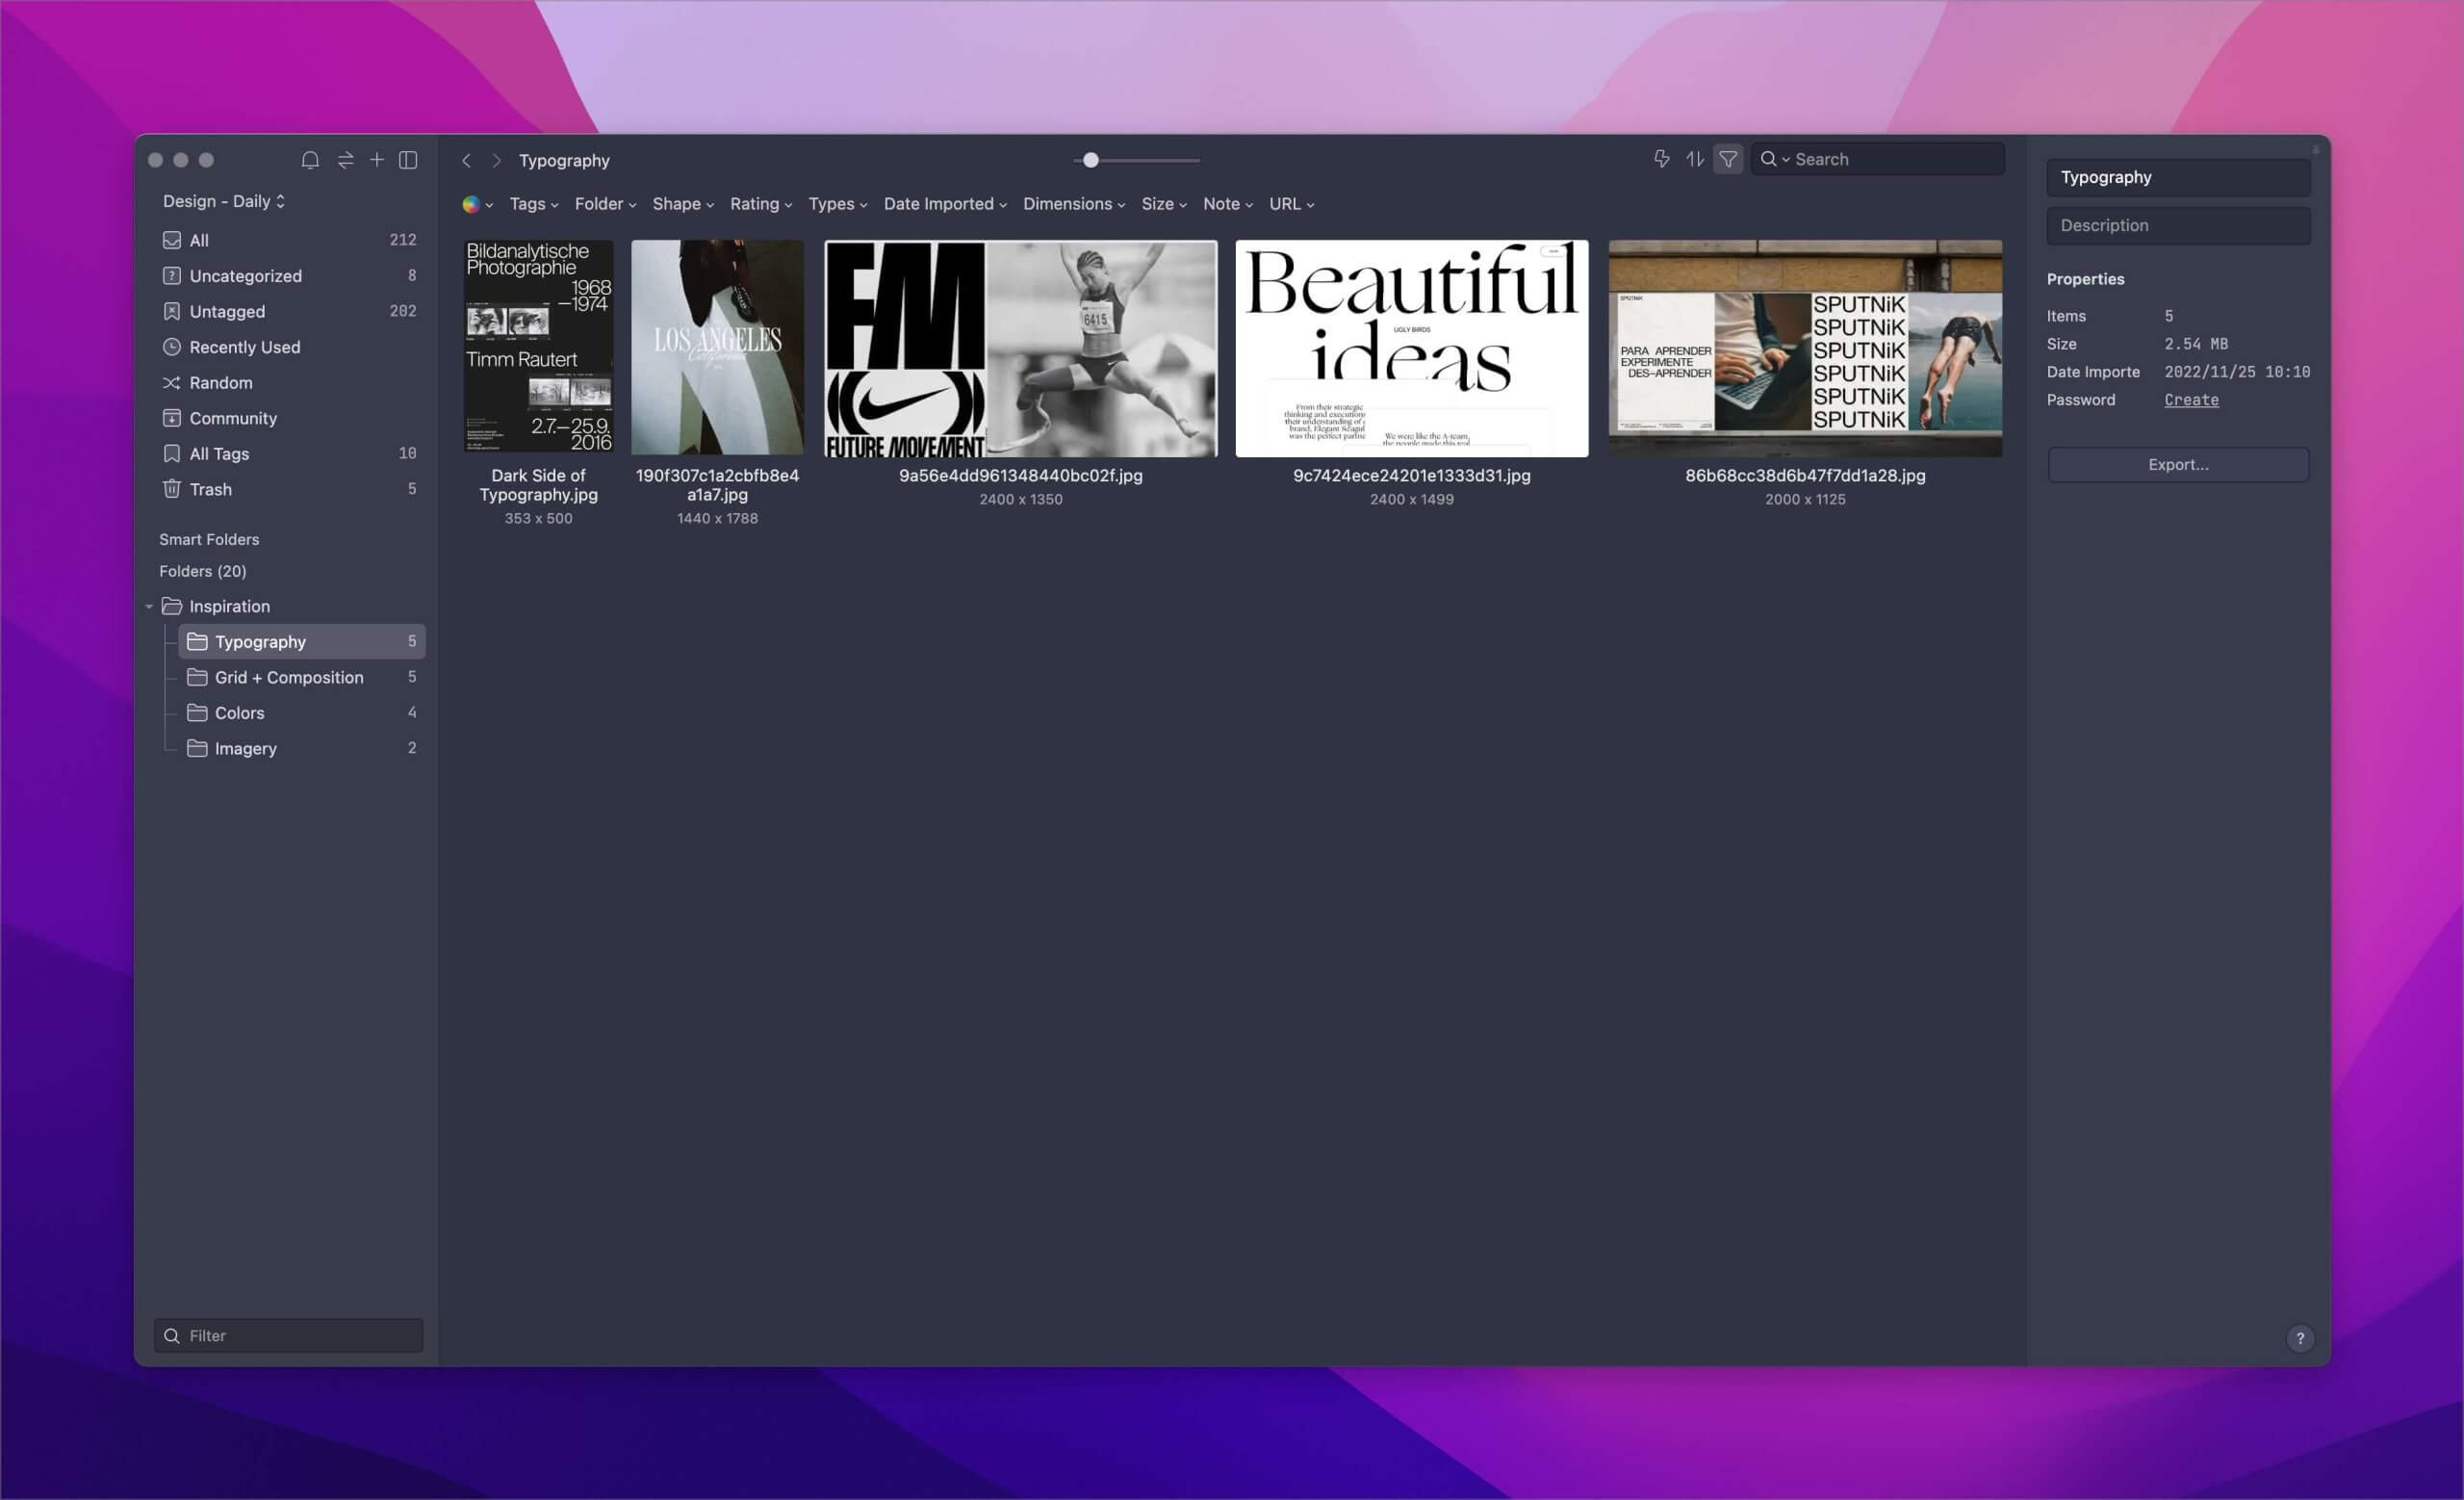Select the Sputnik billboard thumbnail
The width and height of the screenshot is (2464, 1500).
(x=1805, y=348)
